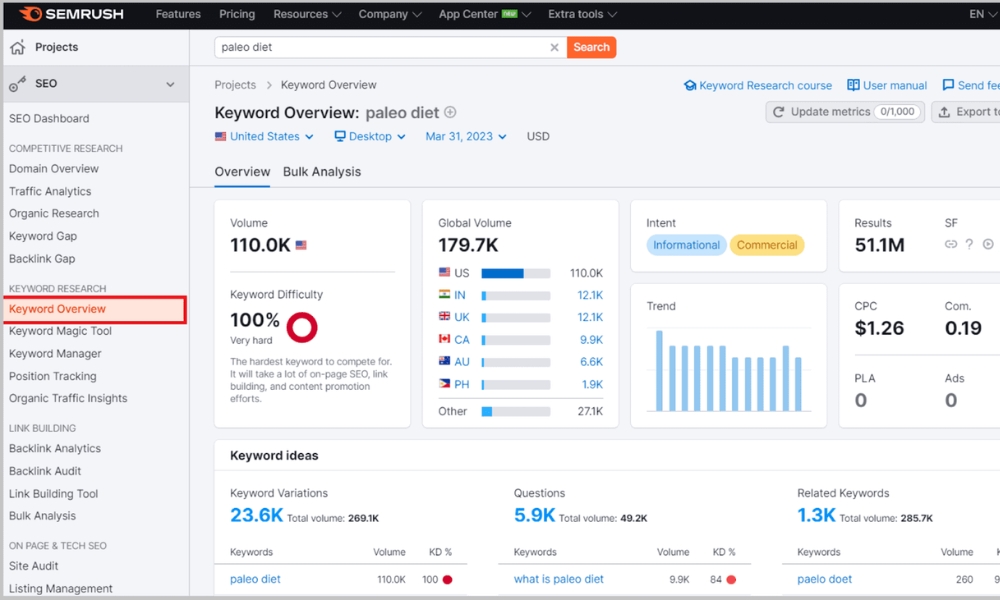The image size is (1000, 600).
Task: Open the paleo diet keyword link
Action: (255, 579)
